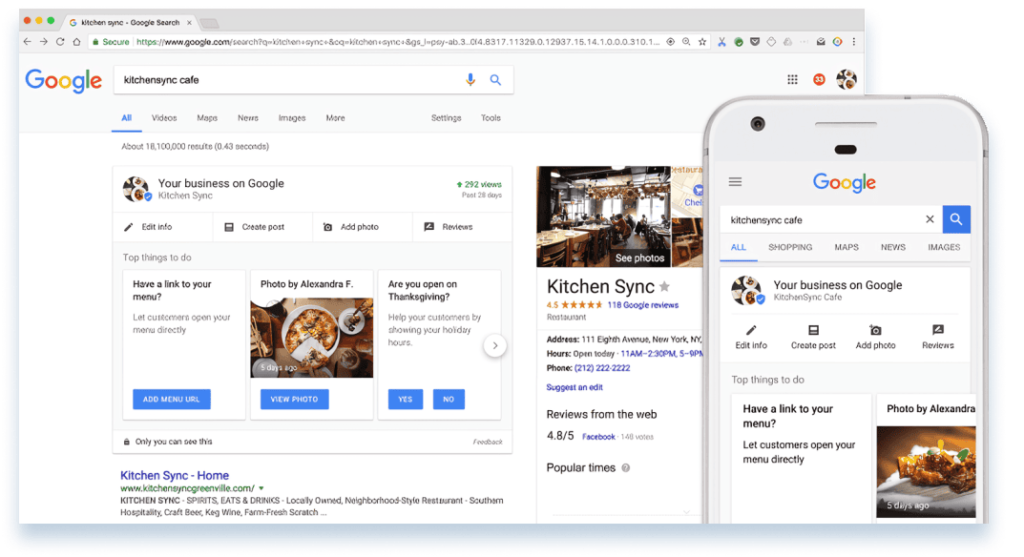Click the 292 views stat
The width and height of the screenshot is (1024, 557).
pyautogui.click(x=479, y=185)
